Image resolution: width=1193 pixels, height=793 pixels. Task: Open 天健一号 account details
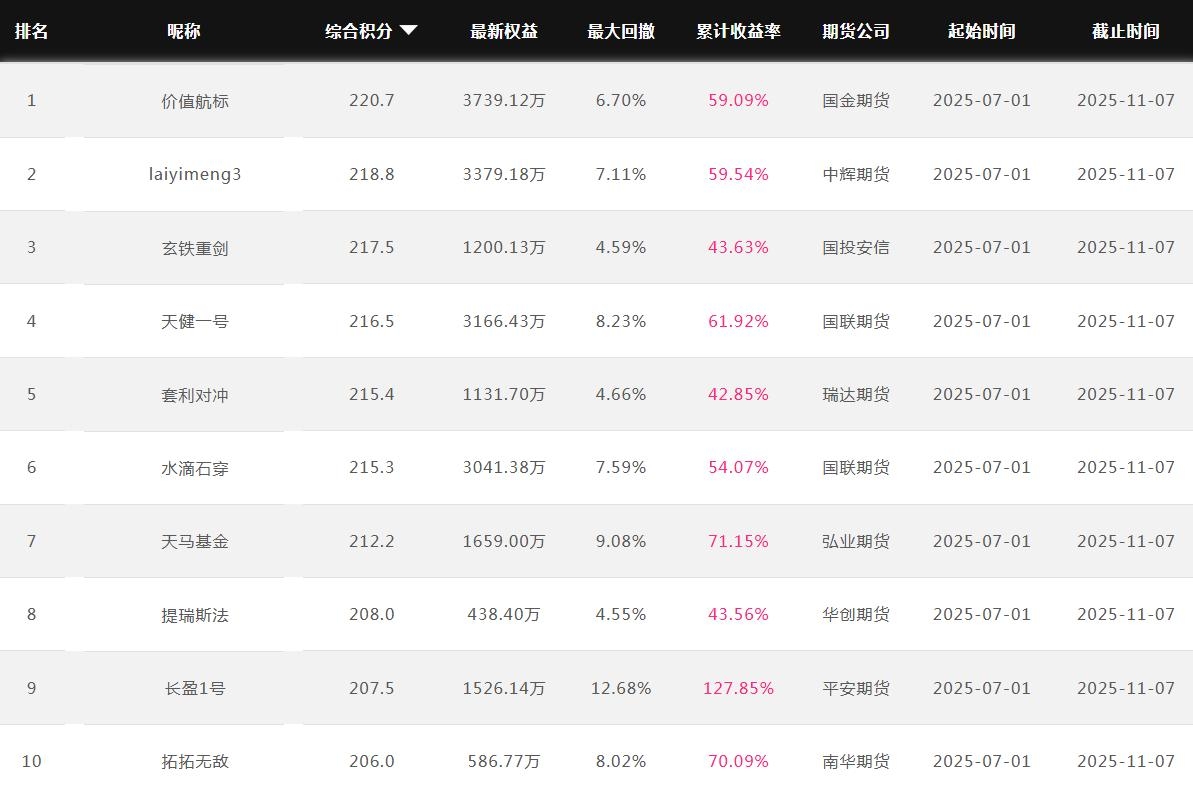[195, 321]
